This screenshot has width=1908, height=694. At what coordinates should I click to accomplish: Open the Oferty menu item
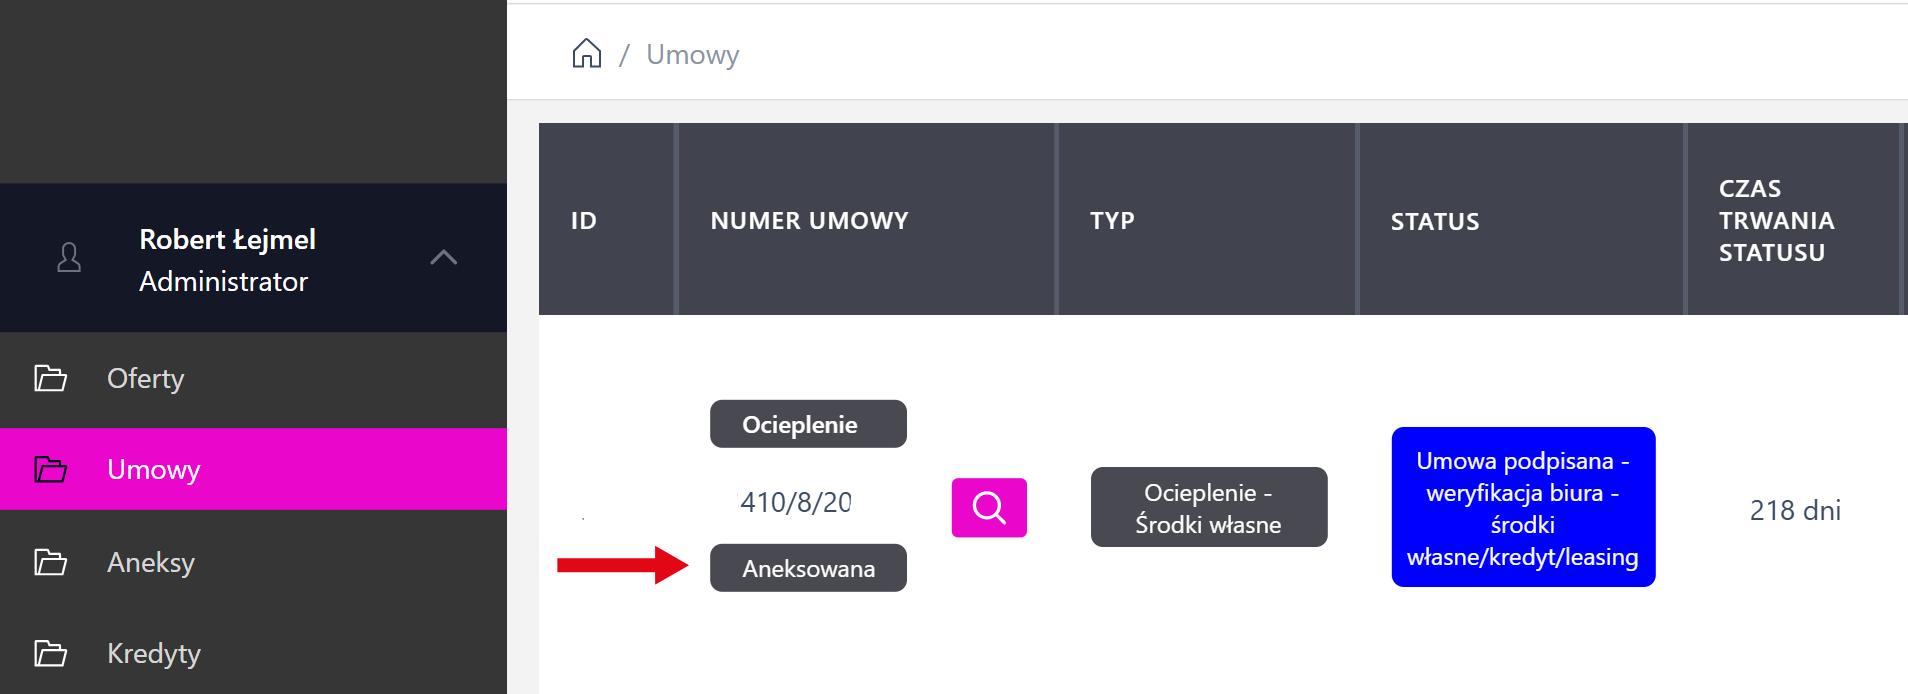[146, 378]
